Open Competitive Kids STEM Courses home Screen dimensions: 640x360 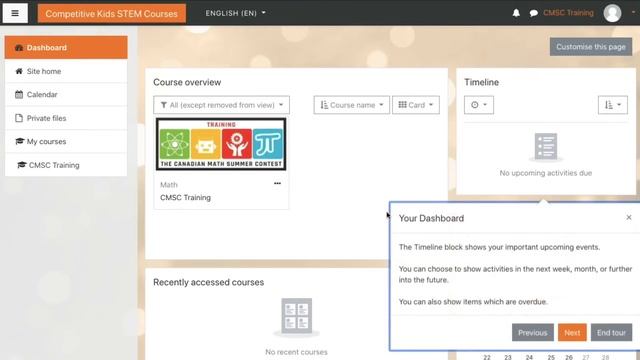(x=111, y=13)
